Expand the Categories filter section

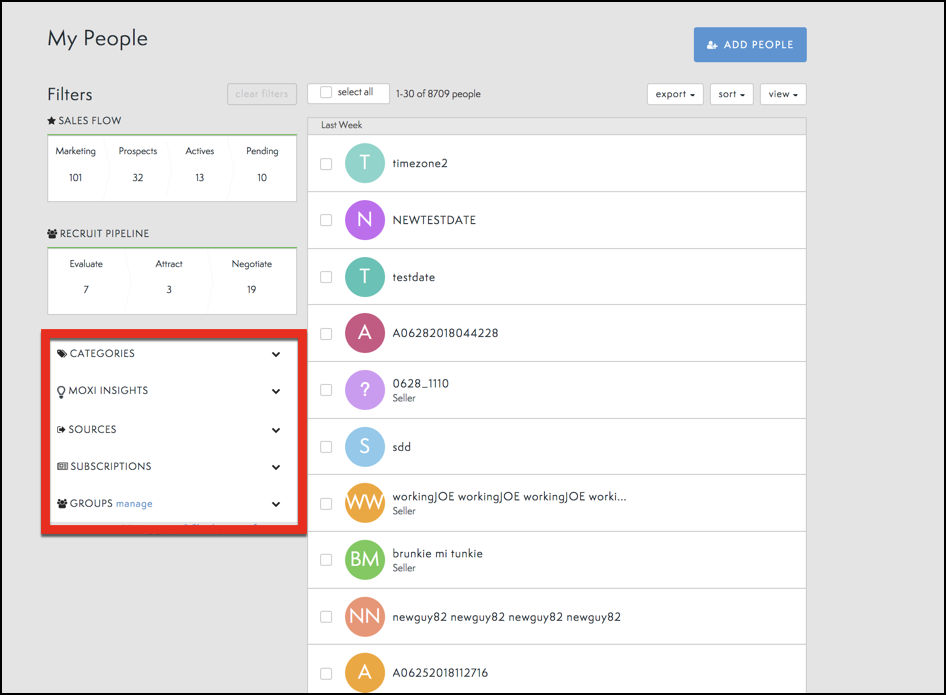pyautogui.click(x=276, y=354)
